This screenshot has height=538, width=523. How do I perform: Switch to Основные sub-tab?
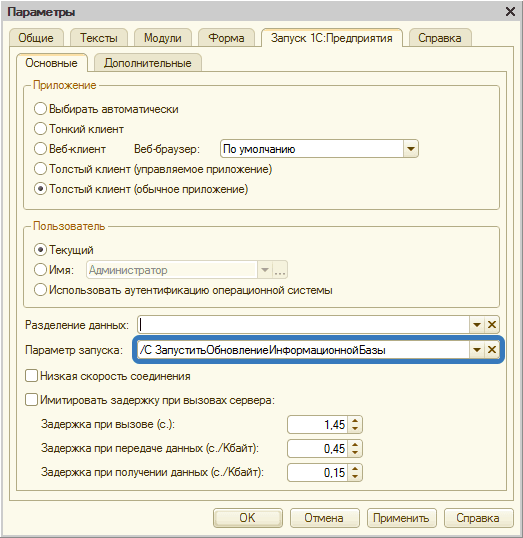click(x=51, y=63)
